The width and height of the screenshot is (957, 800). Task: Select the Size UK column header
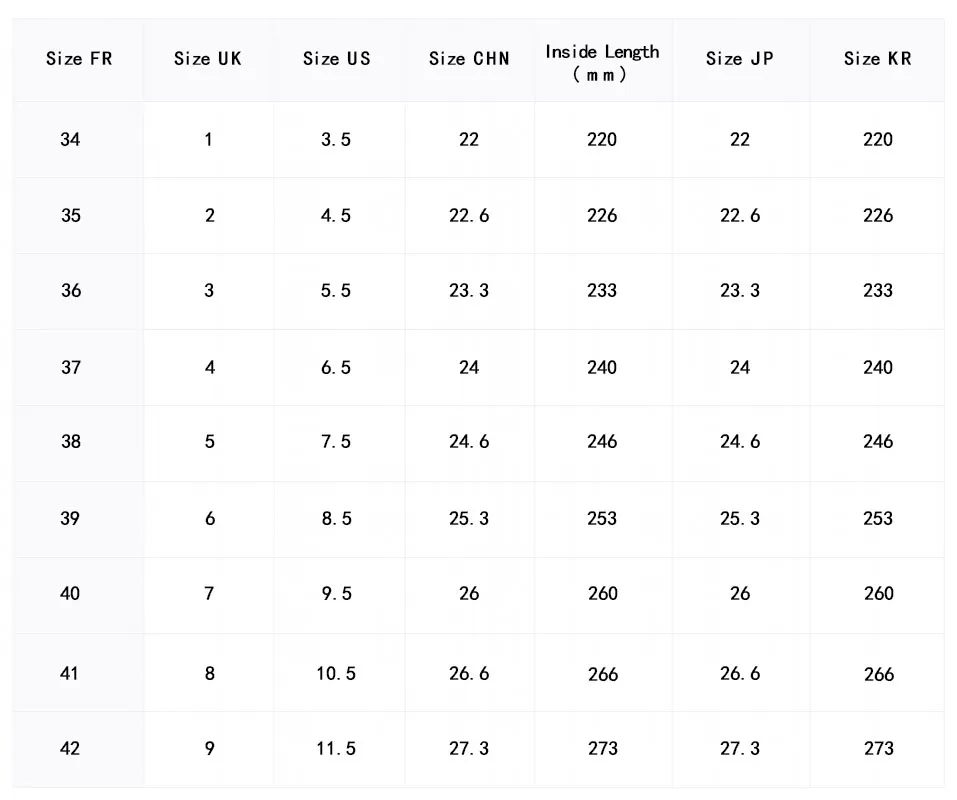point(208,59)
